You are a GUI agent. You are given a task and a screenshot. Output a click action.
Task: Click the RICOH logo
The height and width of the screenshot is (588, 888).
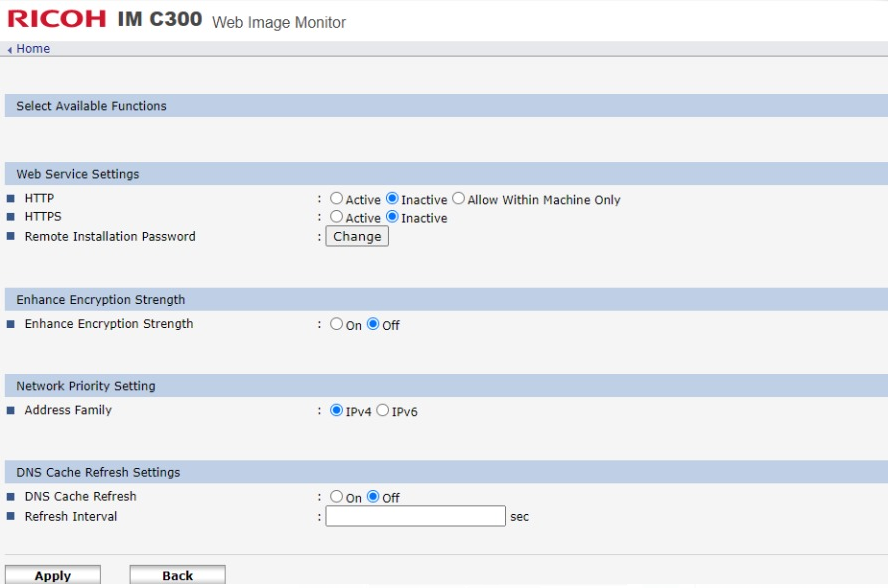click(56, 19)
